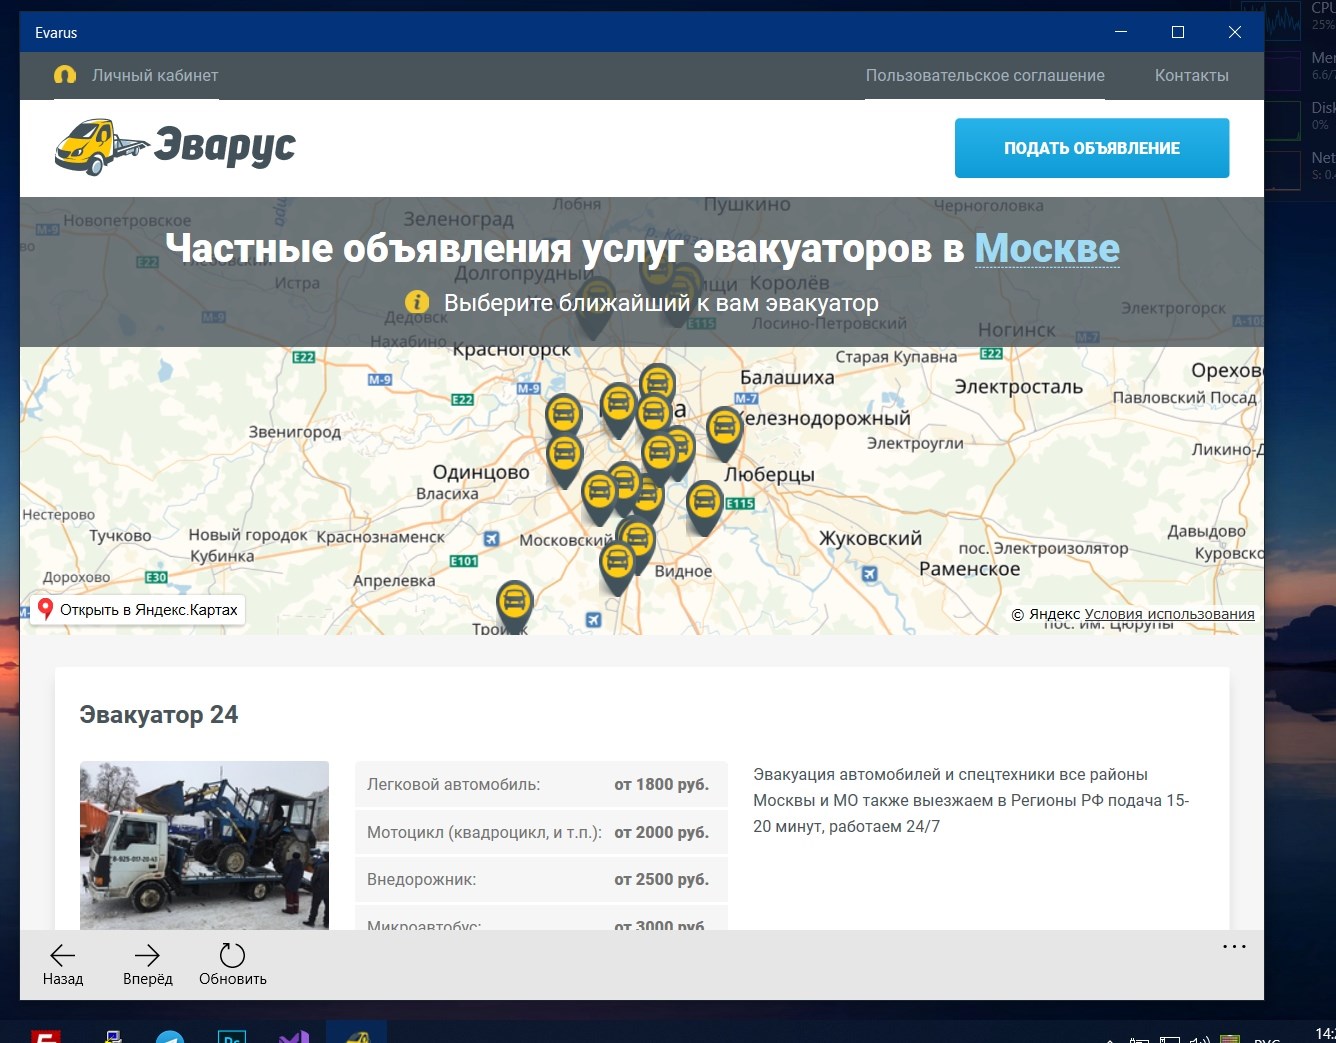Click Открыть в Яндекс.Картах button
The height and width of the screenshot is (1043, 1336).
(x=138, y=610)
